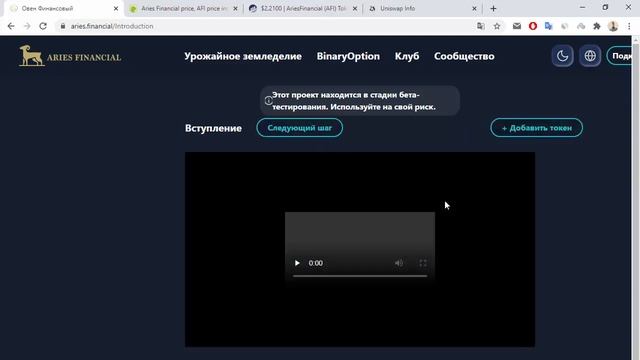Open the language selector globe icon
Image resolution: width=640 pixels, height=360 pixels.
click(590, 56)
